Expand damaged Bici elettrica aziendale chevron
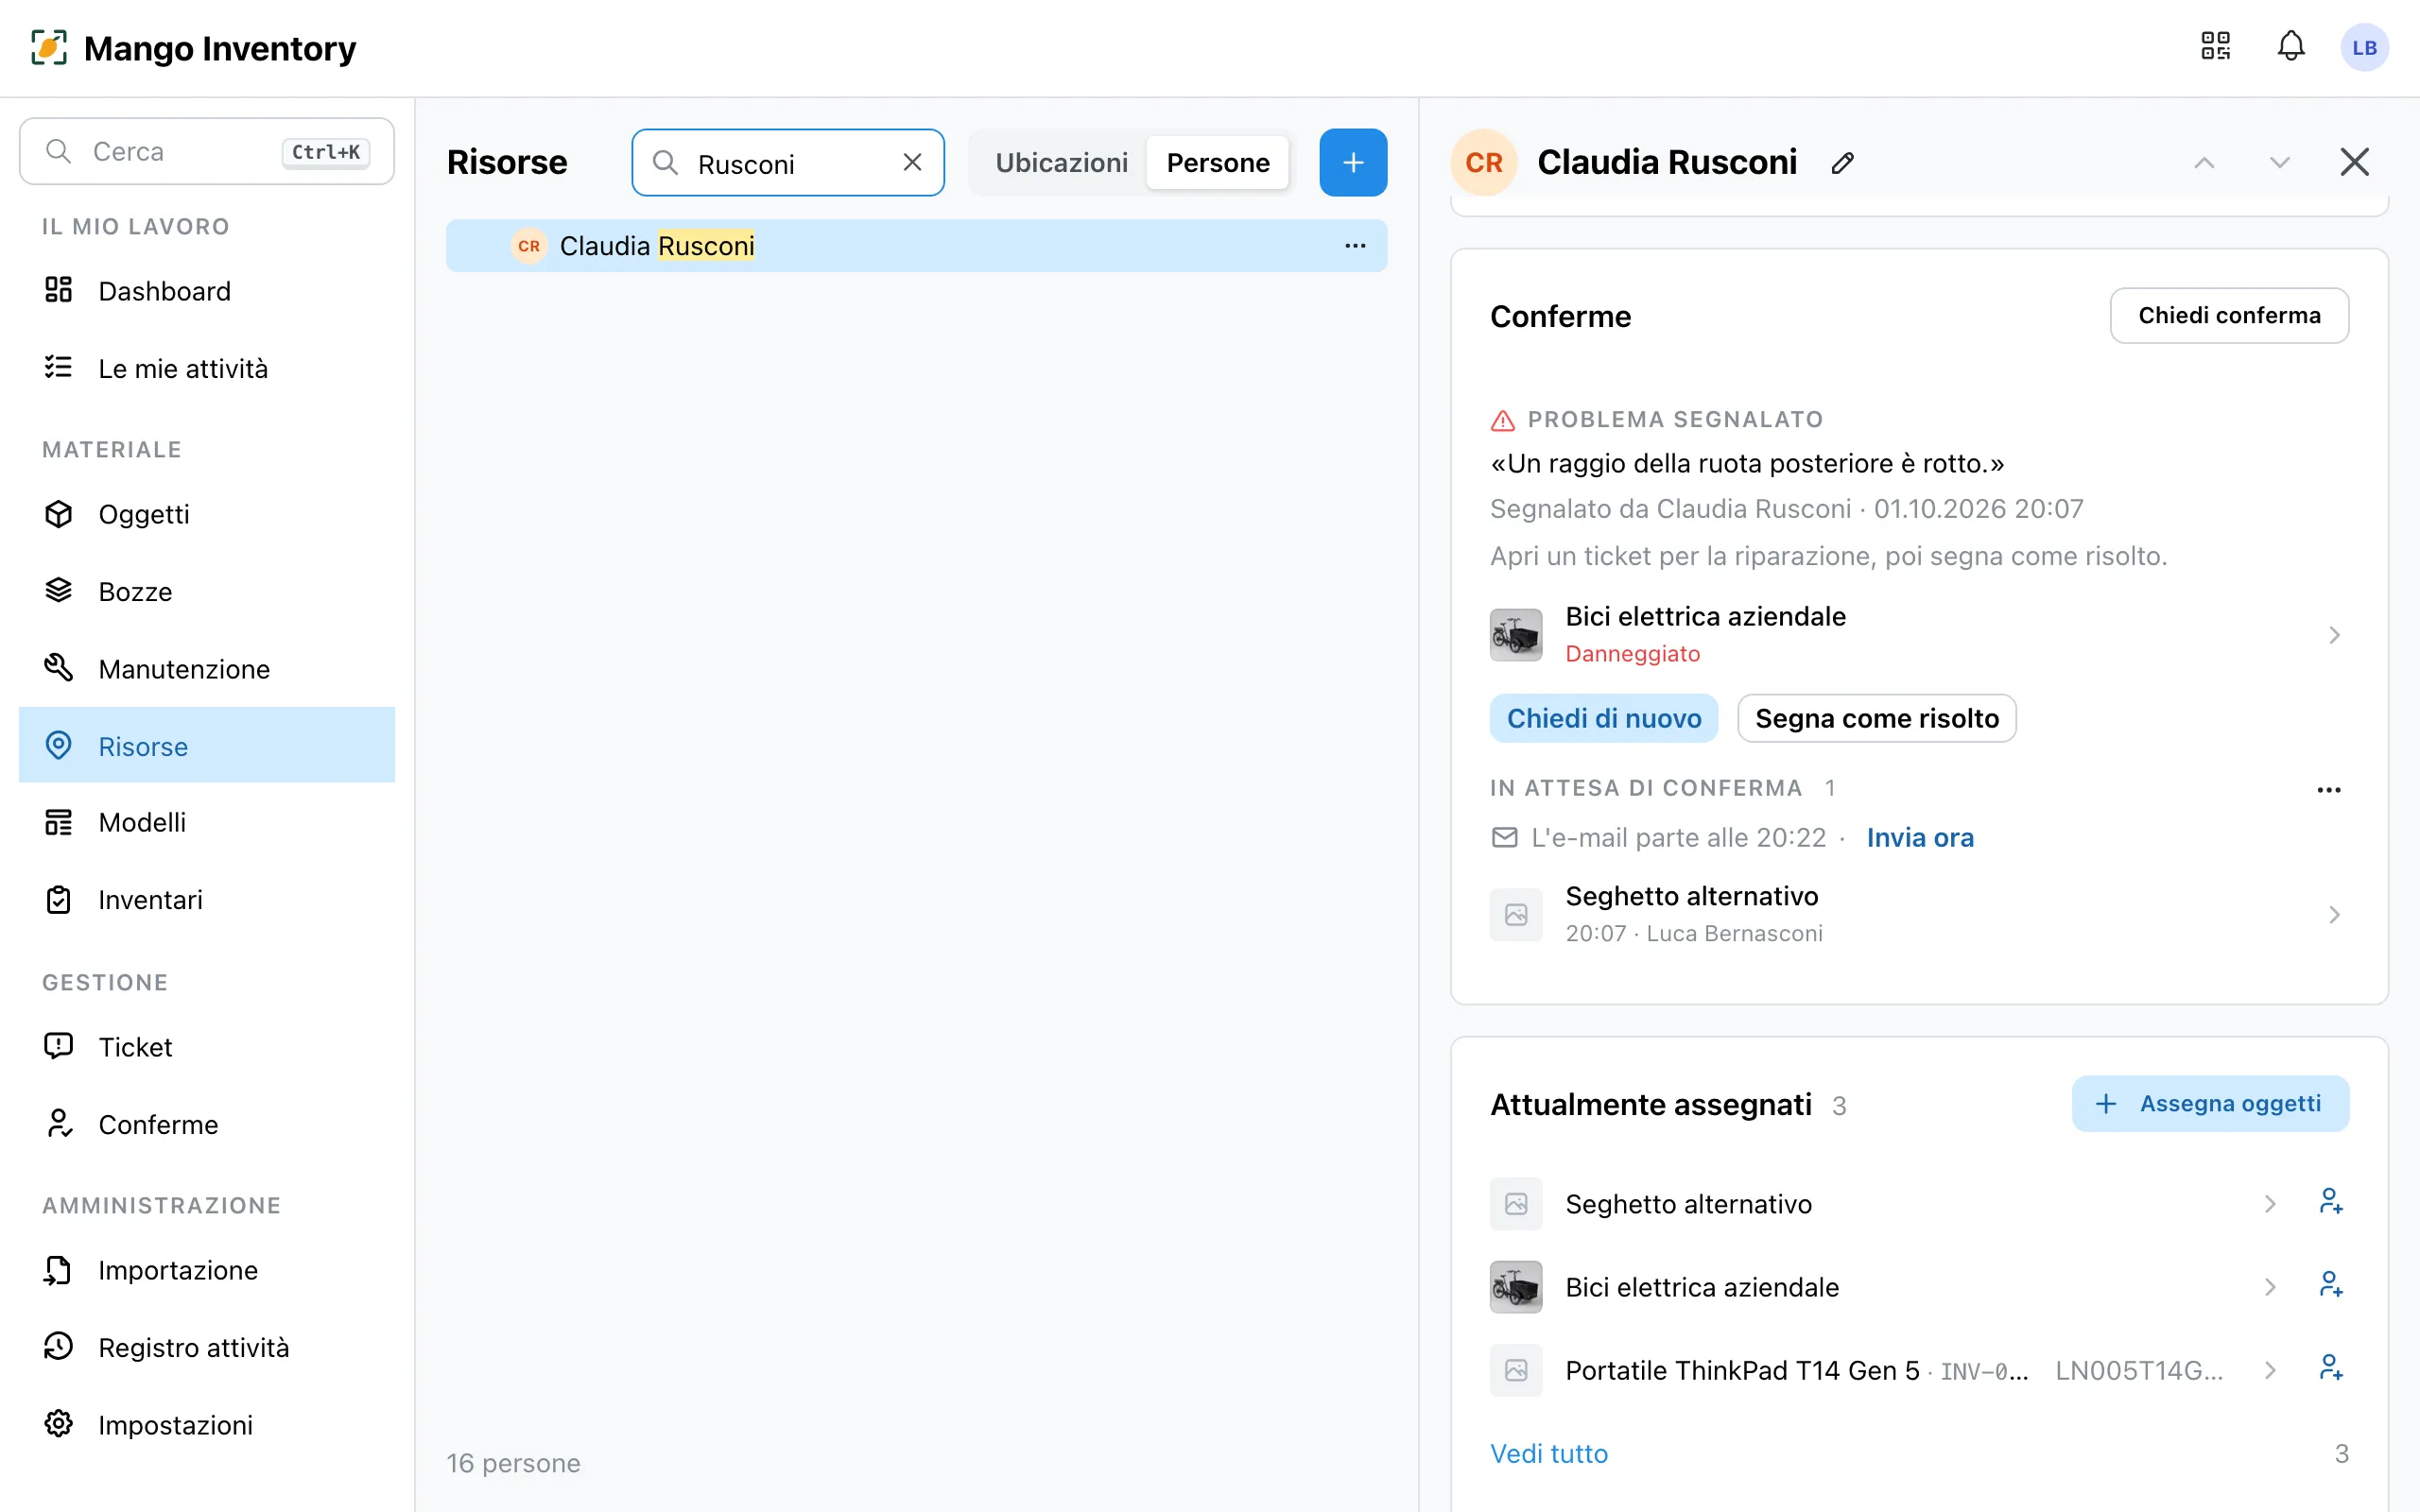Image resolution: width=2420 pixels, height=1512 pixels. click(x=2334, y=635)
